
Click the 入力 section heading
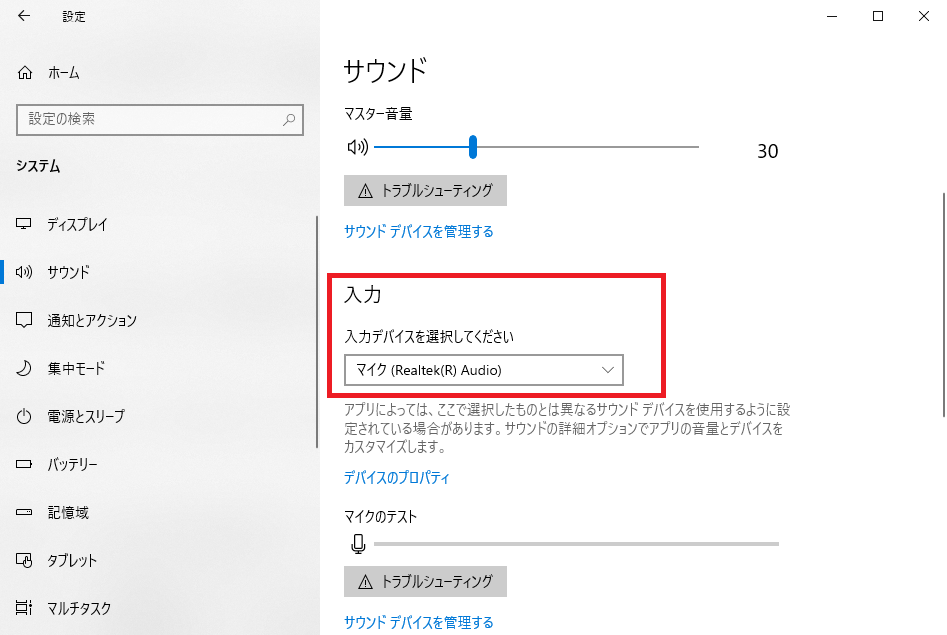point(363,295)
